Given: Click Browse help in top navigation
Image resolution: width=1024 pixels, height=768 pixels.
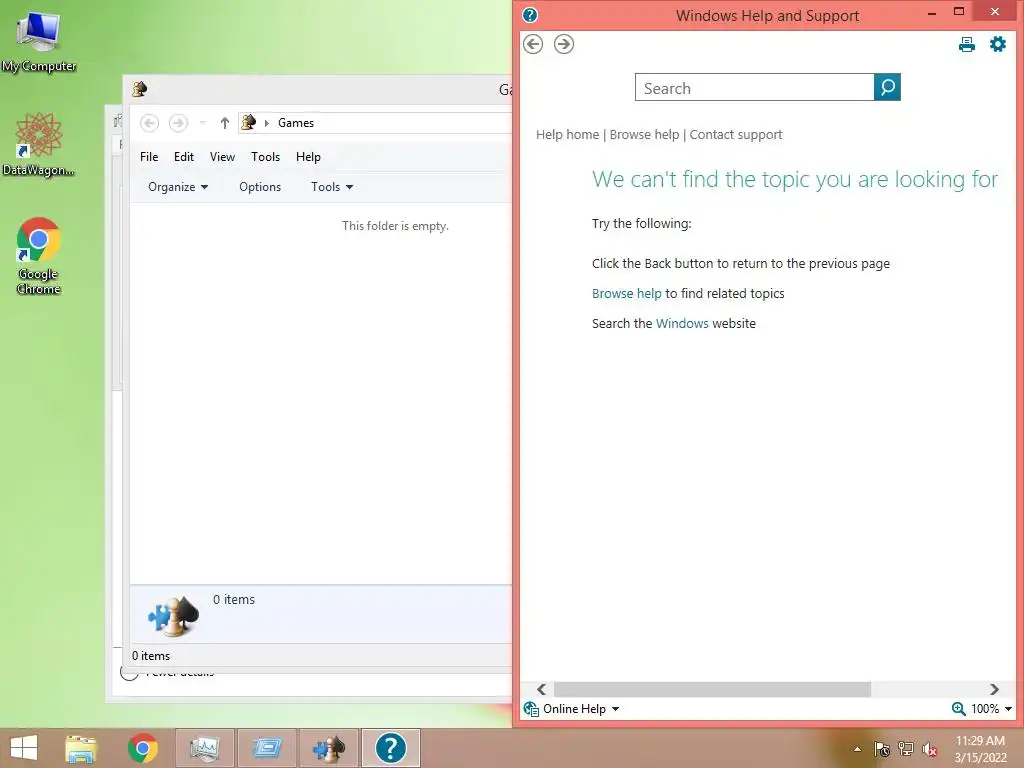Looking at the screenshot, I should pyautogui.click(x=645, y=135).
